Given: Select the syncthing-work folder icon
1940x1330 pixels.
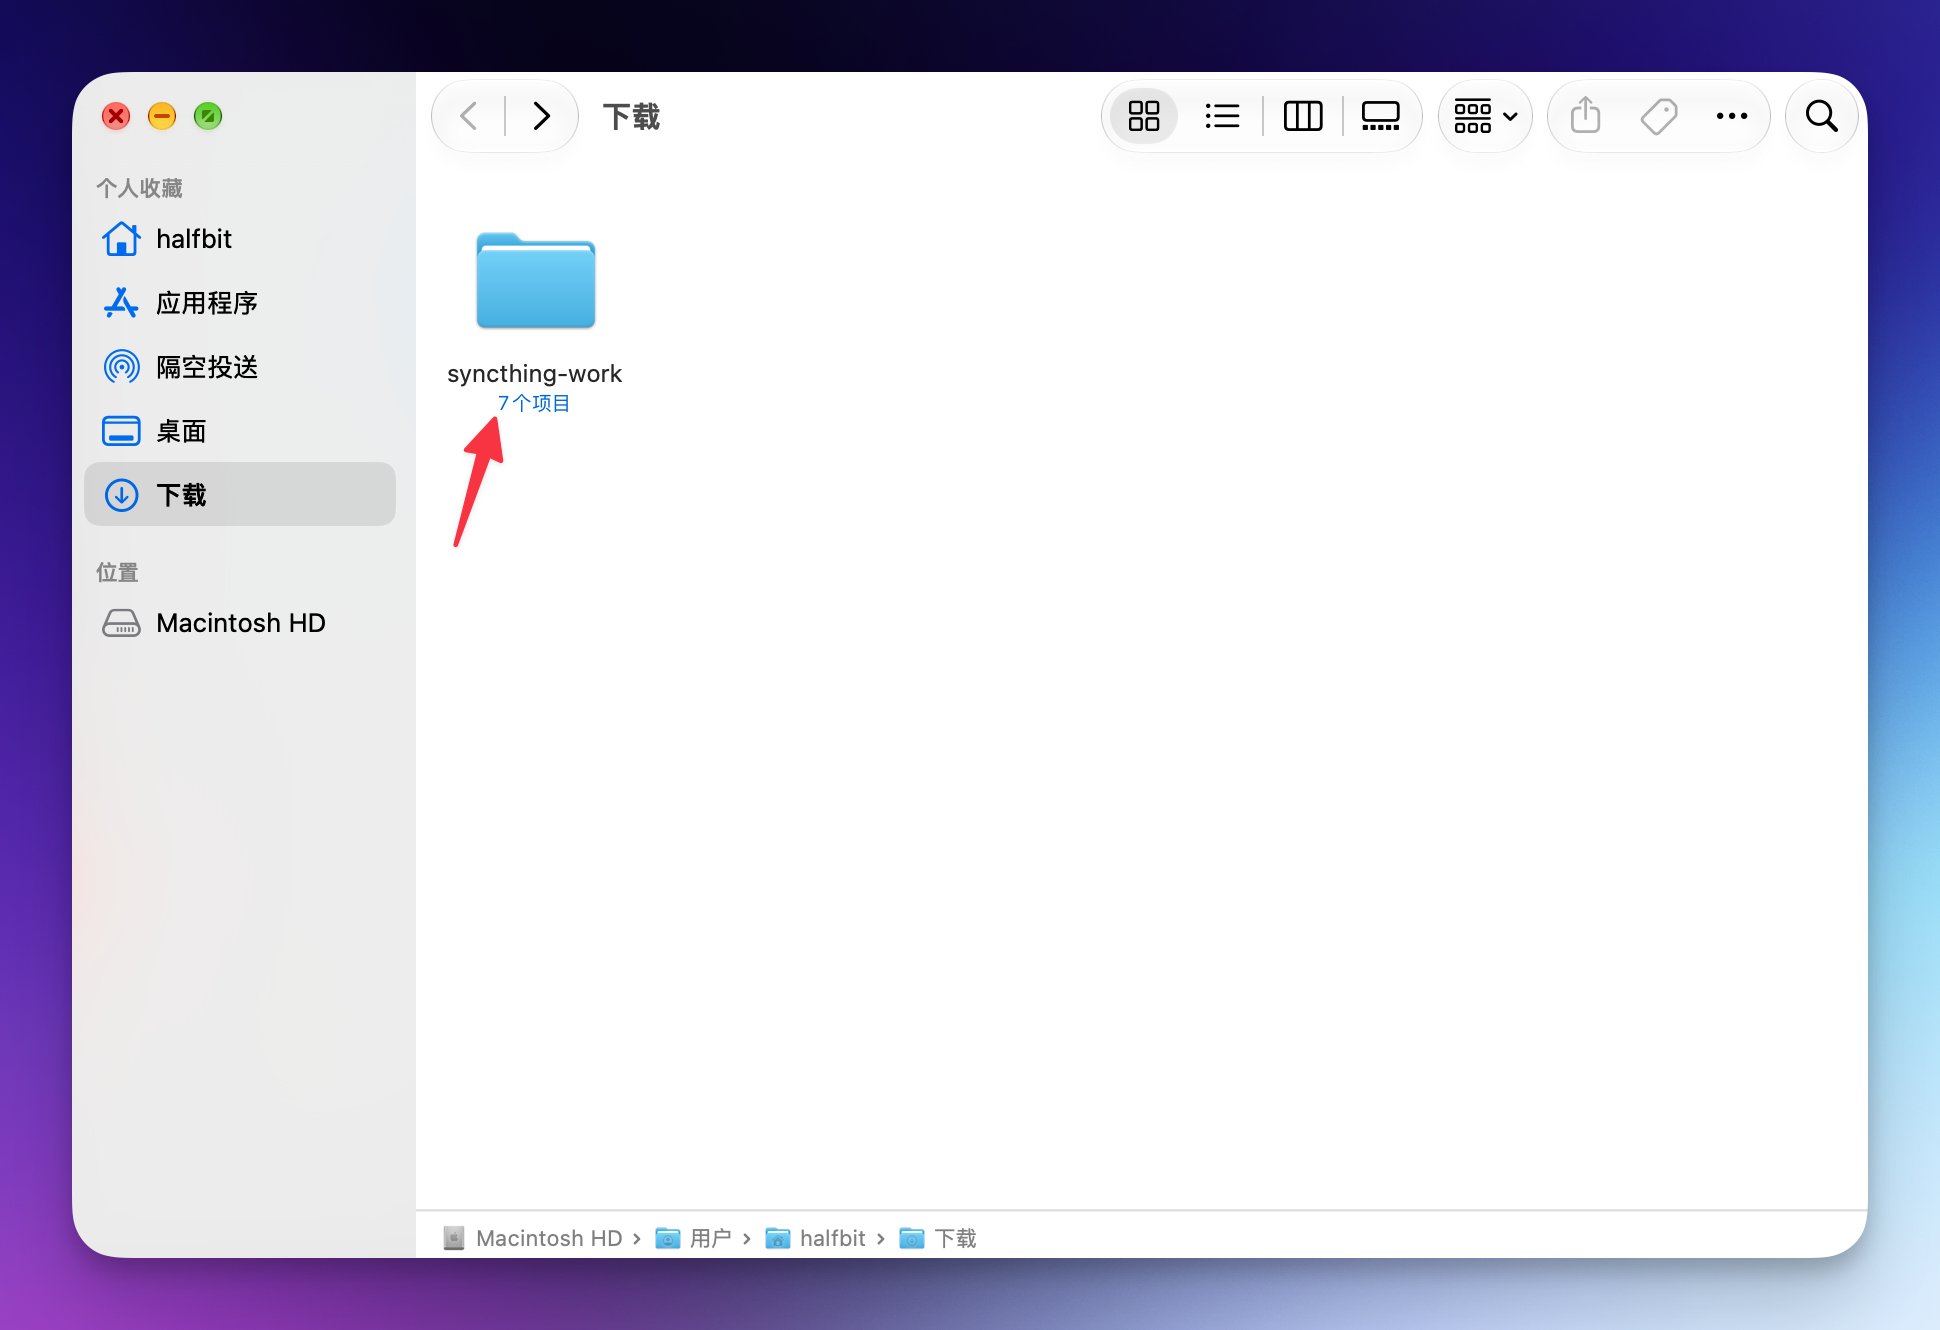Looking at the screenshot, I should 536,281.
